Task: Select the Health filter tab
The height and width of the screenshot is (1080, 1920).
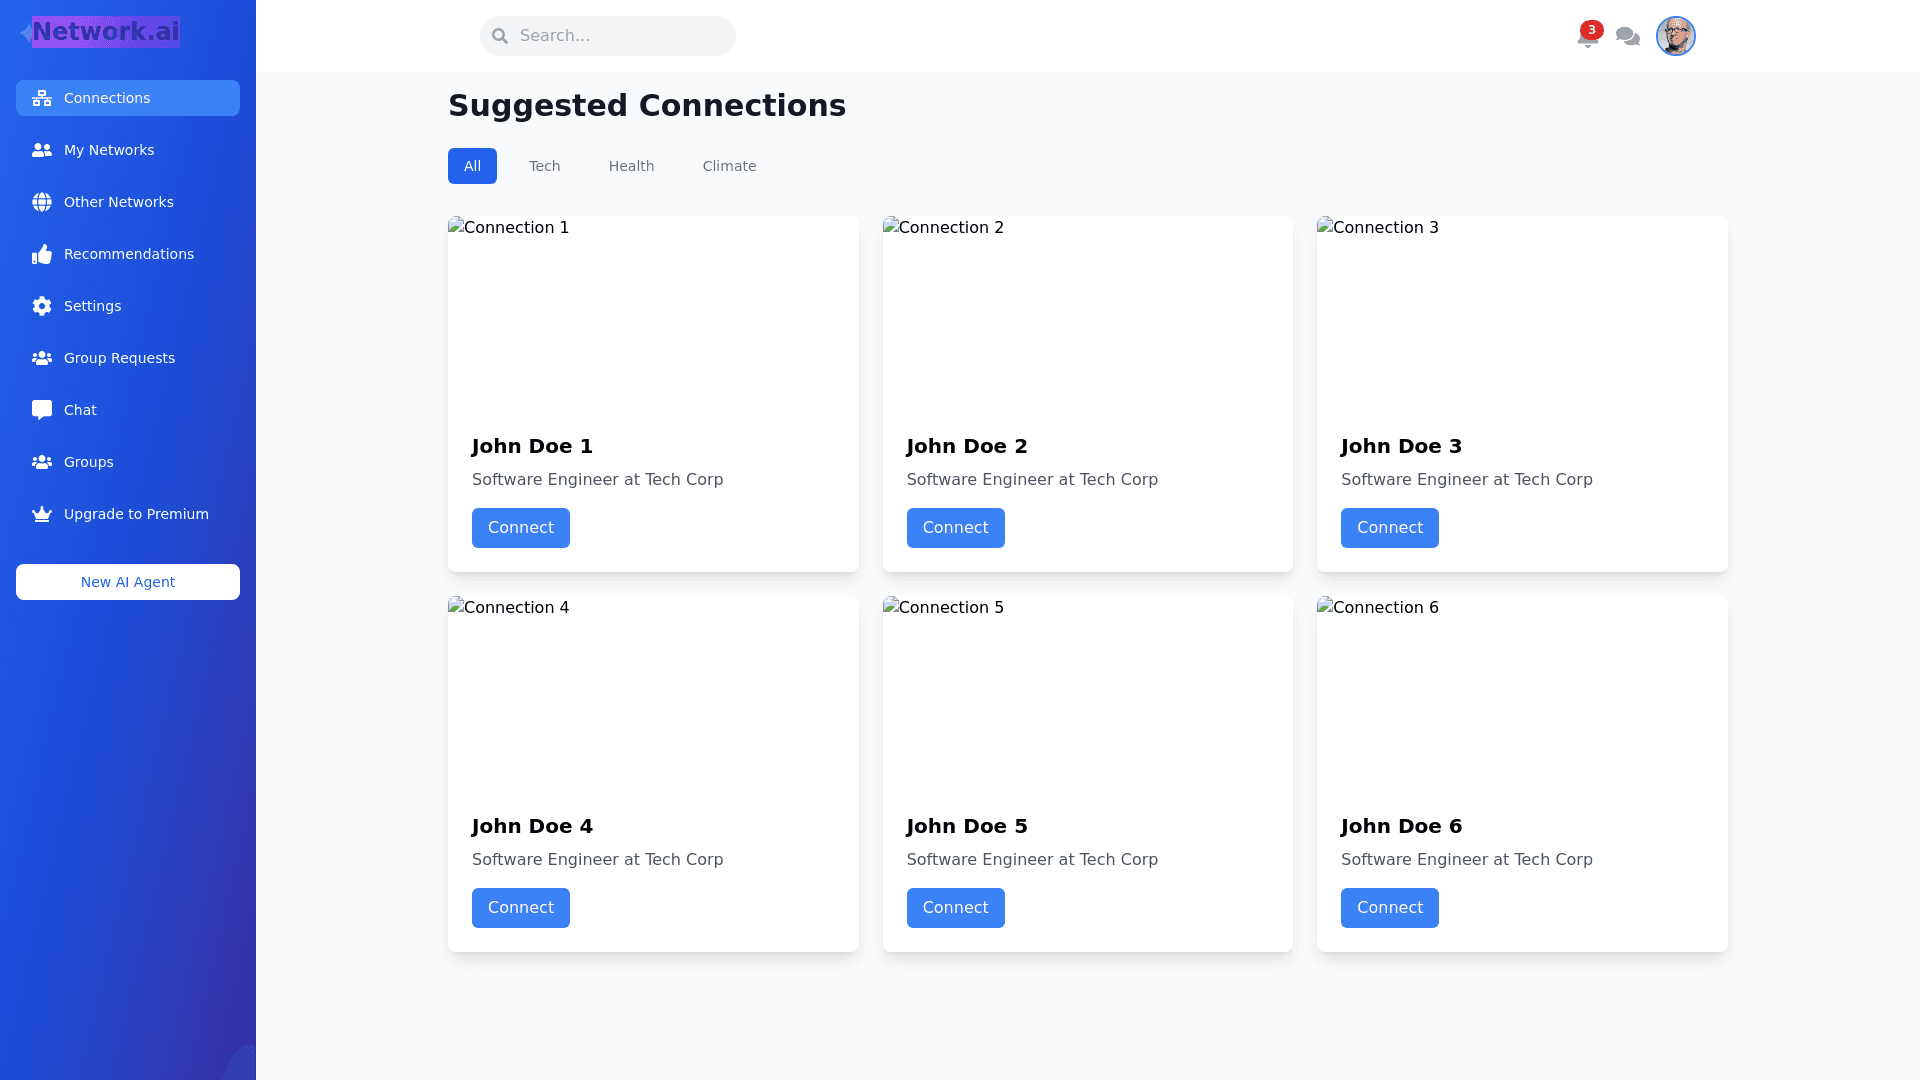Action: pyautogui.click(x=631, y=166)
